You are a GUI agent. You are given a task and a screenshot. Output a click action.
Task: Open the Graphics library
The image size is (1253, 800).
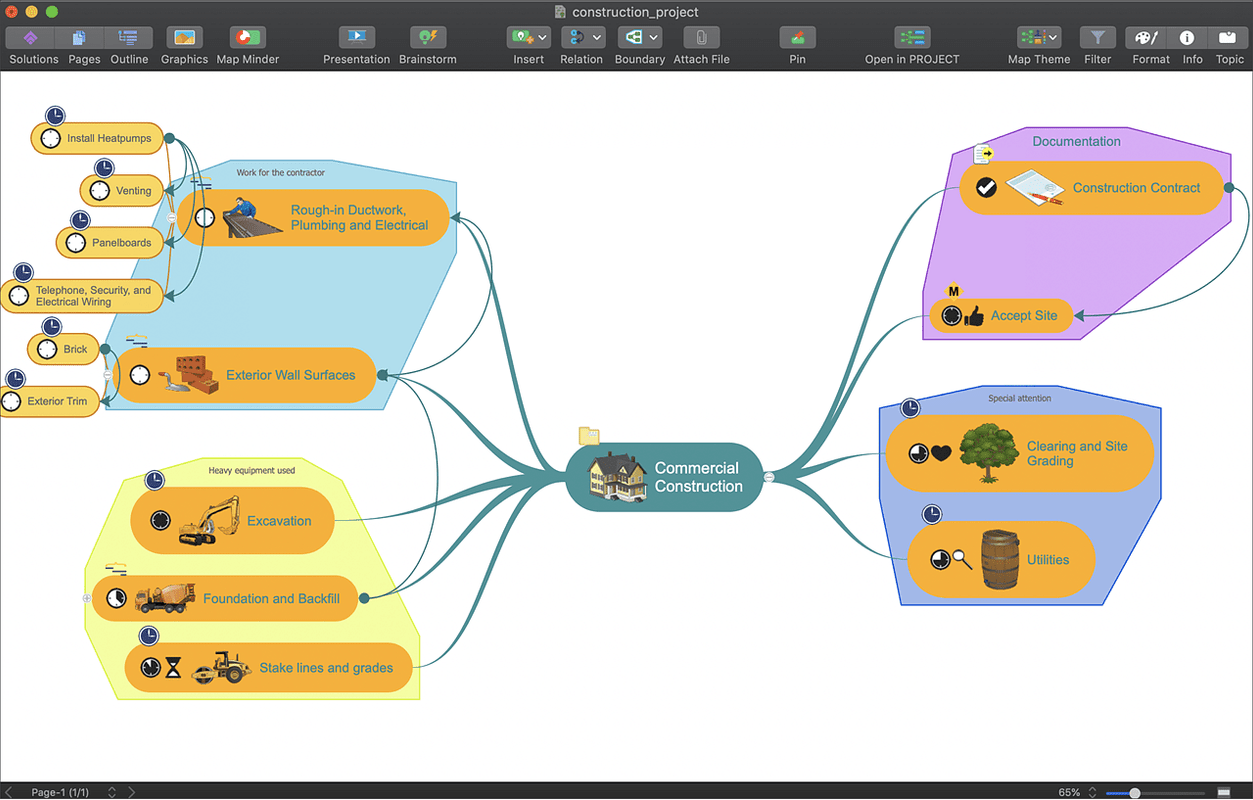coord(184,38)
